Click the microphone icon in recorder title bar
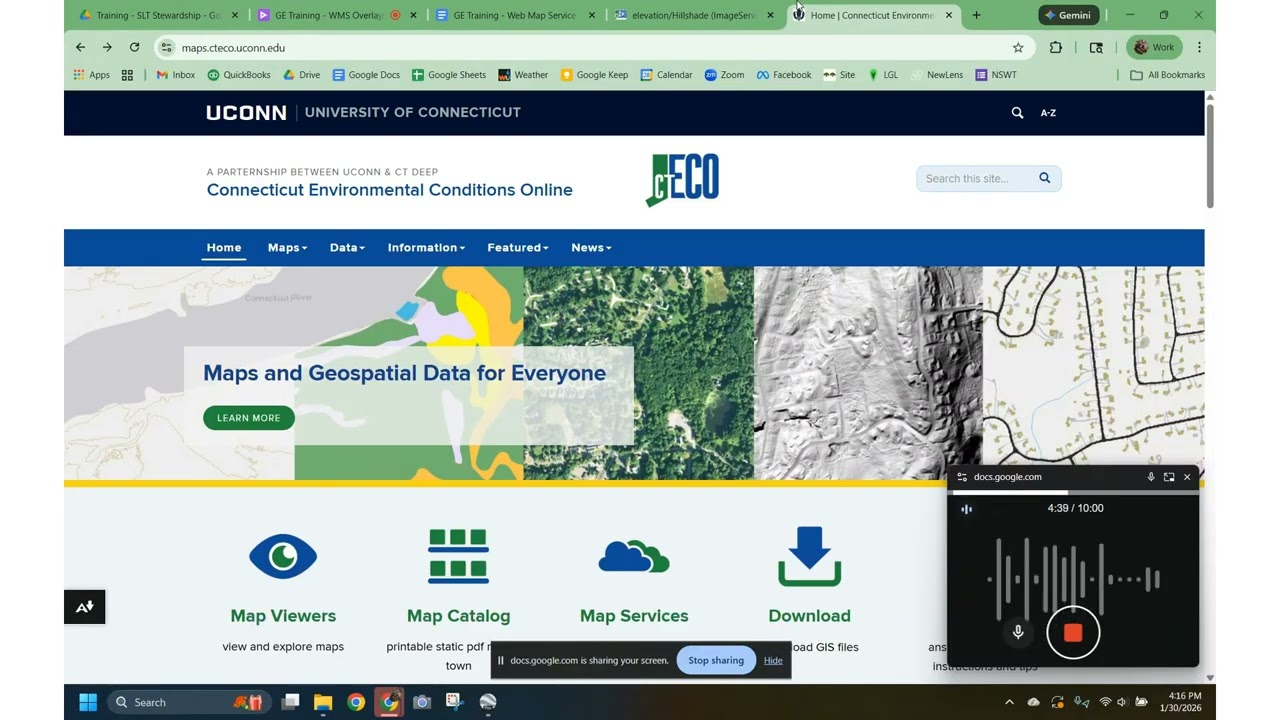Viewport: 1280px width, 720px height. click(x=1151, y=477)
